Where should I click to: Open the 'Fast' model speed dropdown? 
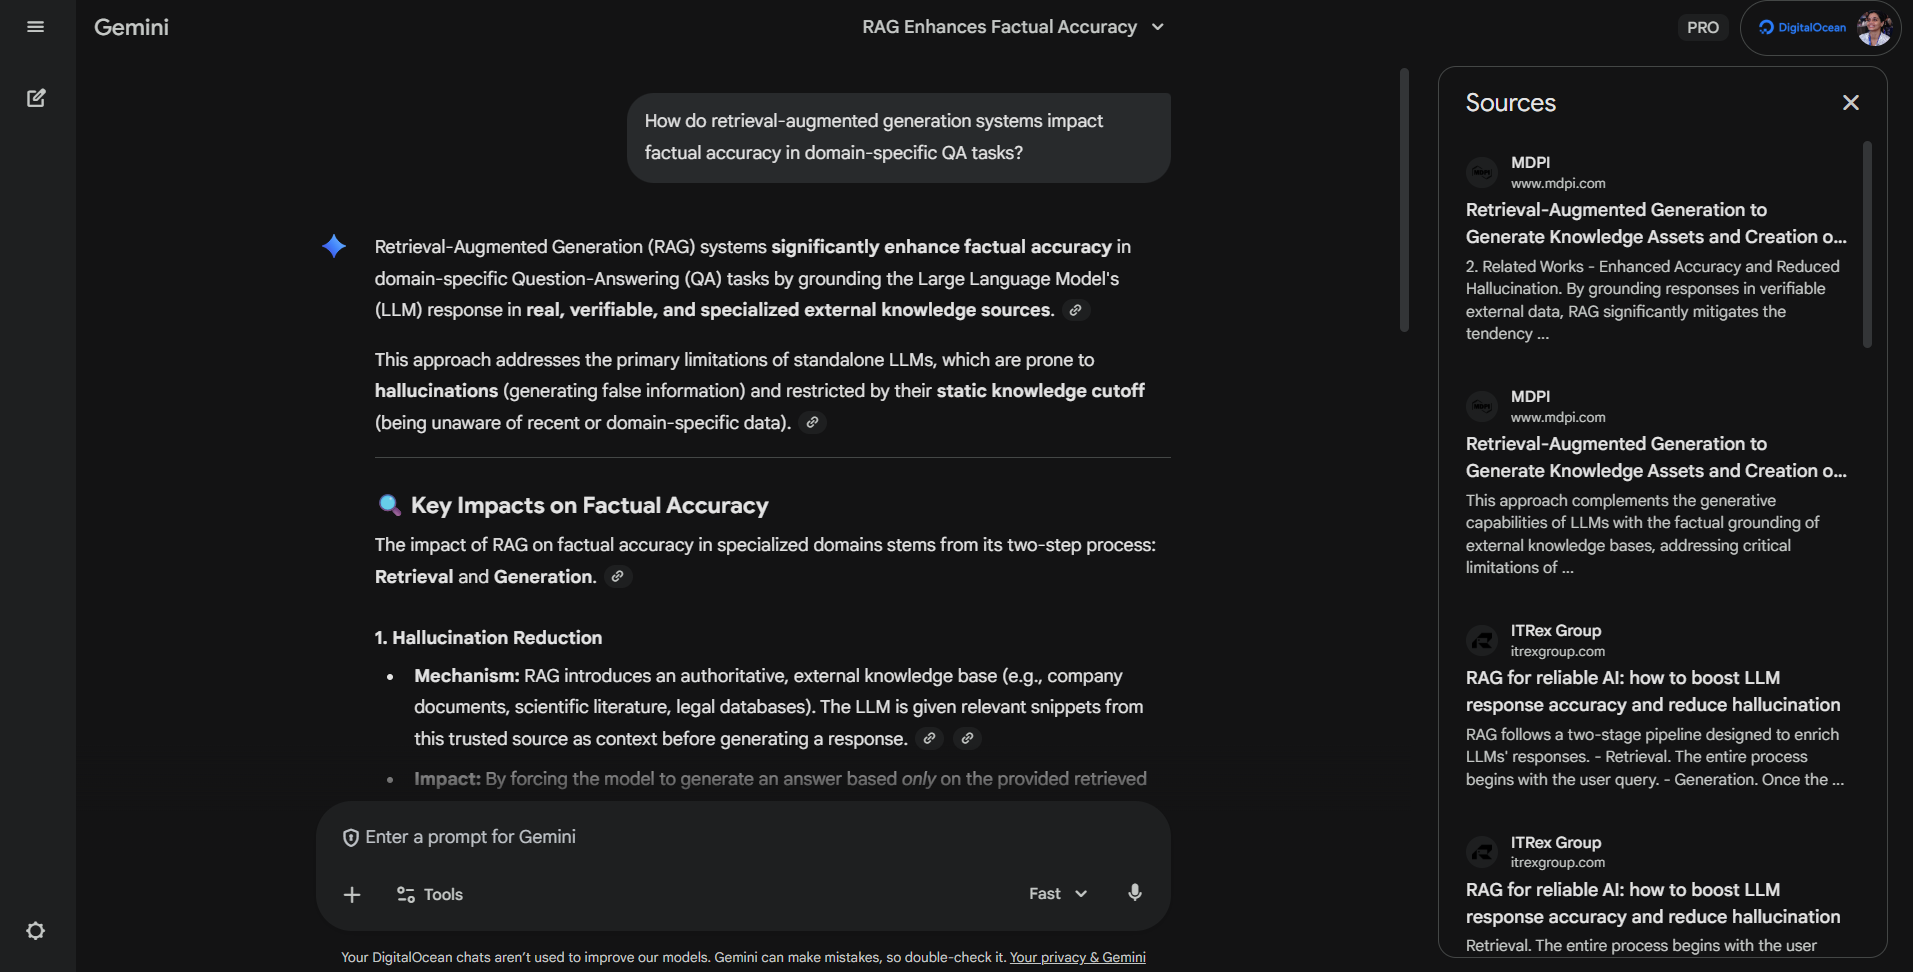[1057, 893]
